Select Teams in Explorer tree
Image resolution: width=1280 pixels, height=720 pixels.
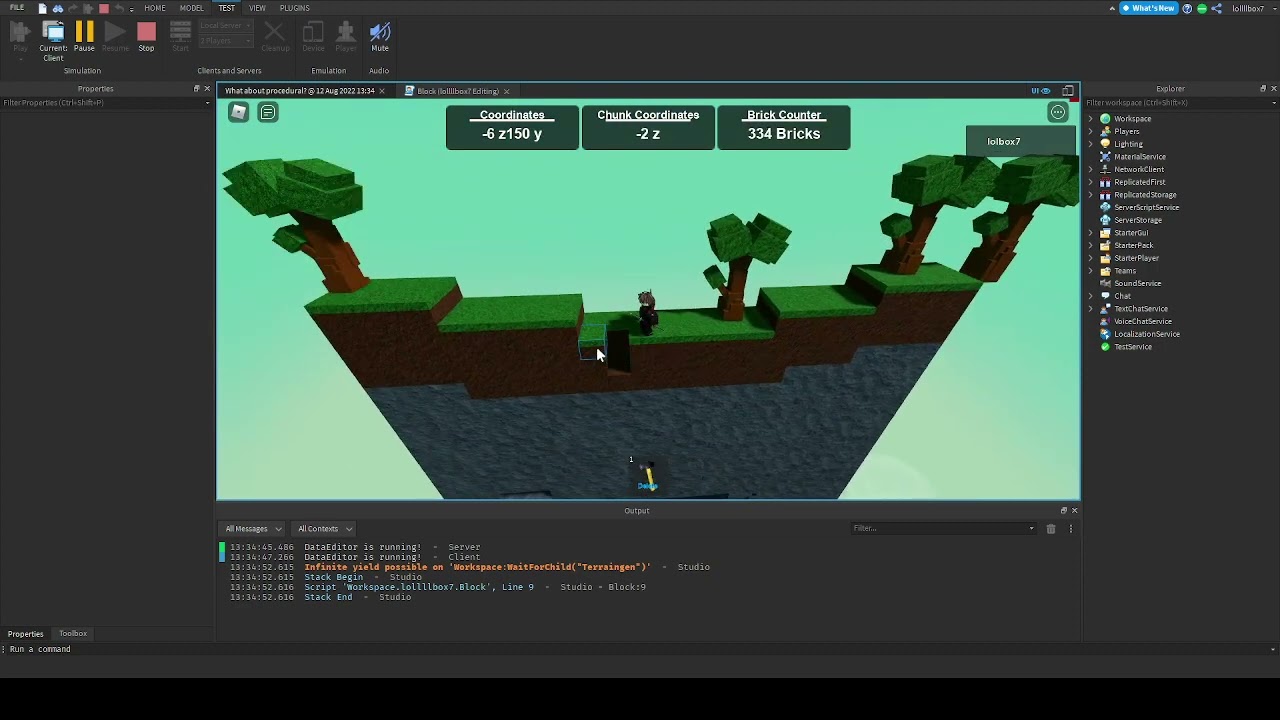tap(1125, 271)
